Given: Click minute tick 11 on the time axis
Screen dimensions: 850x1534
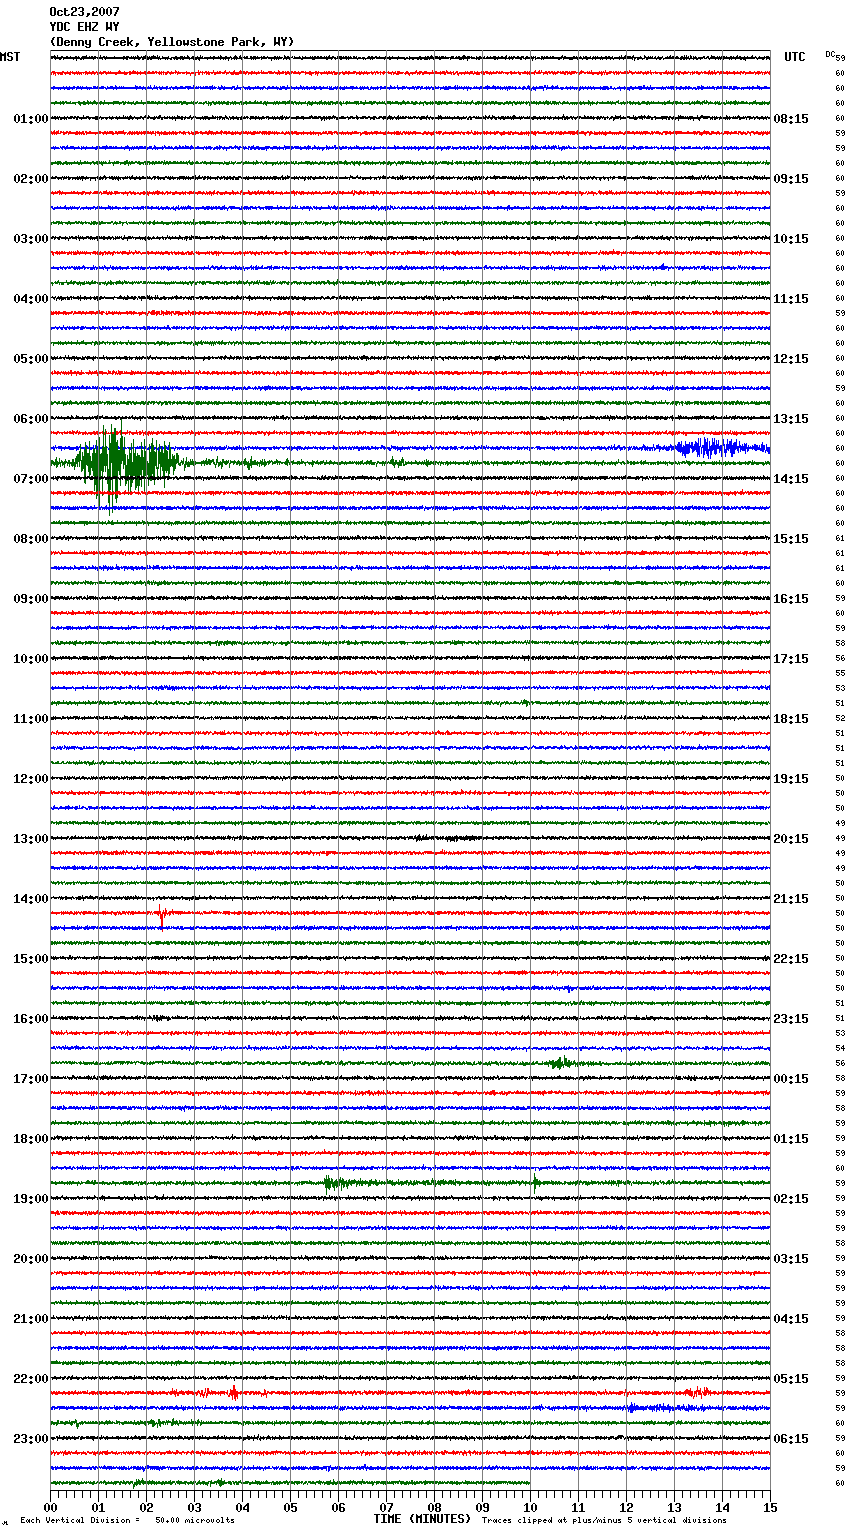Looking at the screenshot, I should tap(578, 1507).
